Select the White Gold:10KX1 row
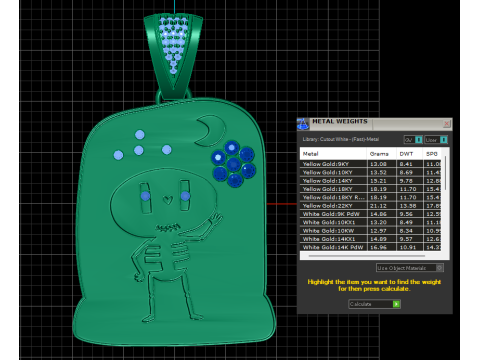 click(370, 222)
